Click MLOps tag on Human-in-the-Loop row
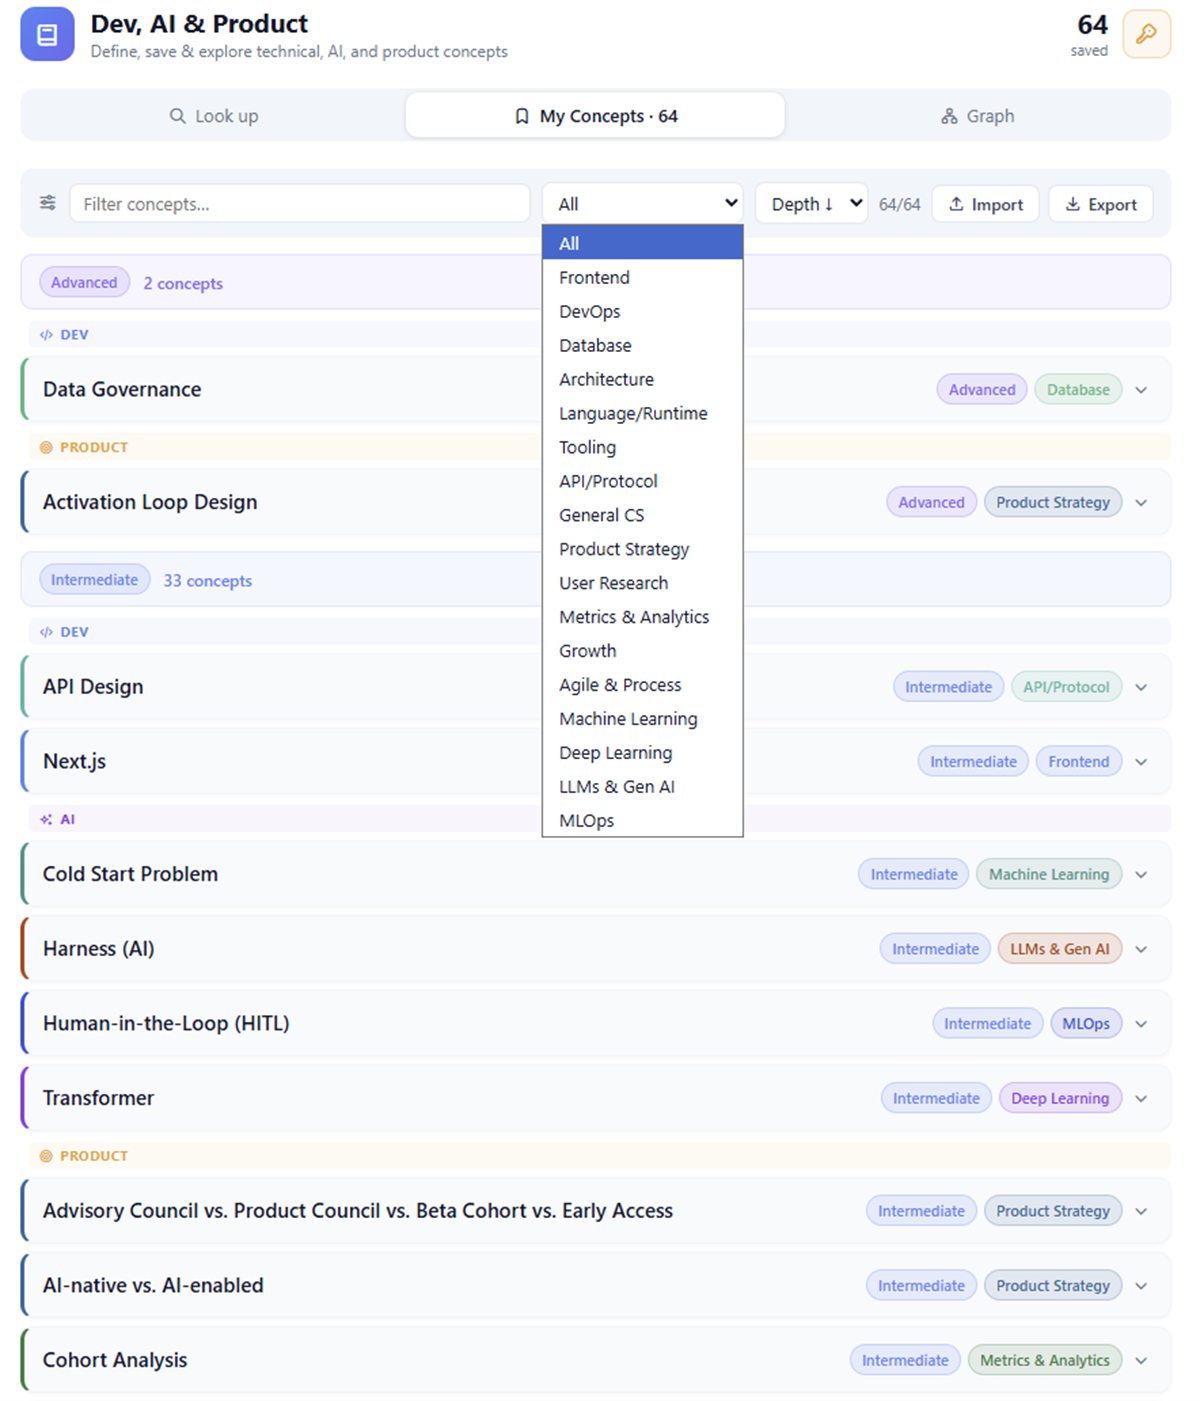The image size is (1200, 1401). (1086, 1024)
